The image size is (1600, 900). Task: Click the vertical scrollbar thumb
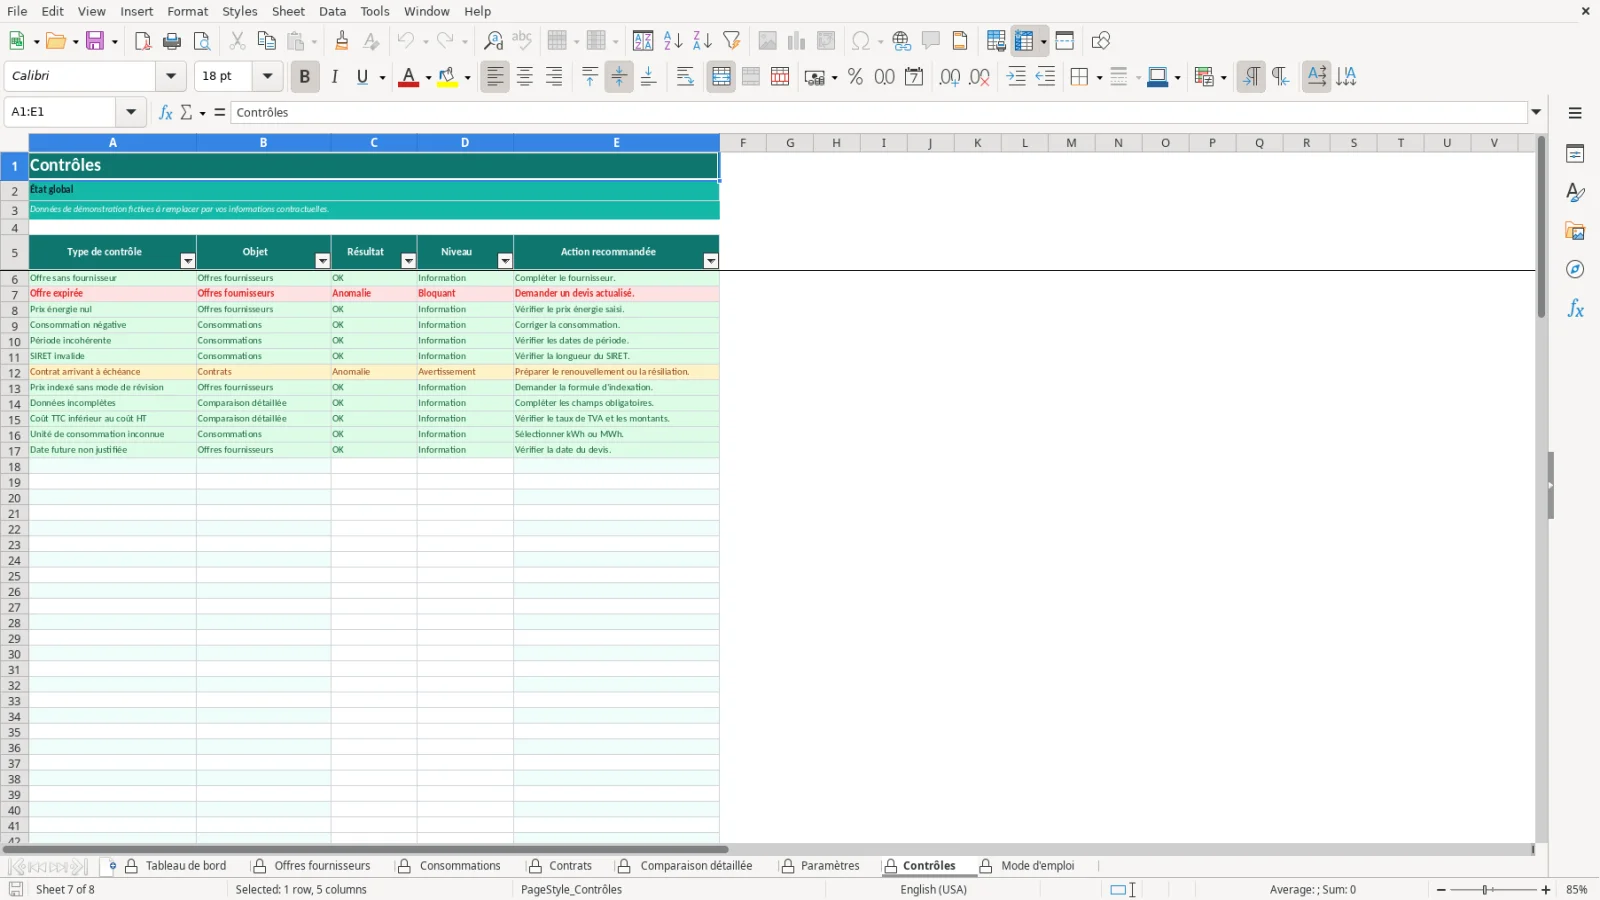1542,228
